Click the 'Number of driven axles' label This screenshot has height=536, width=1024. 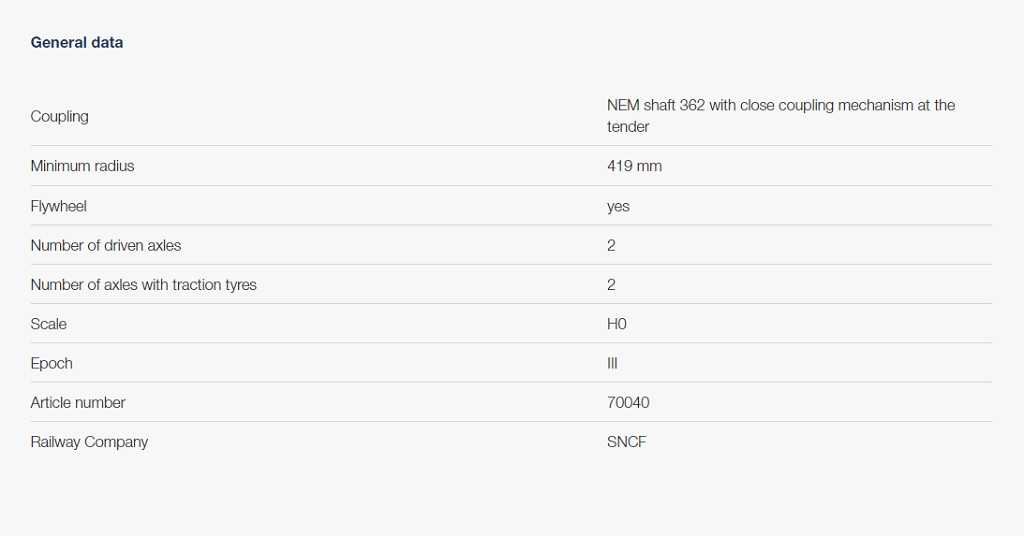(106, 245)
